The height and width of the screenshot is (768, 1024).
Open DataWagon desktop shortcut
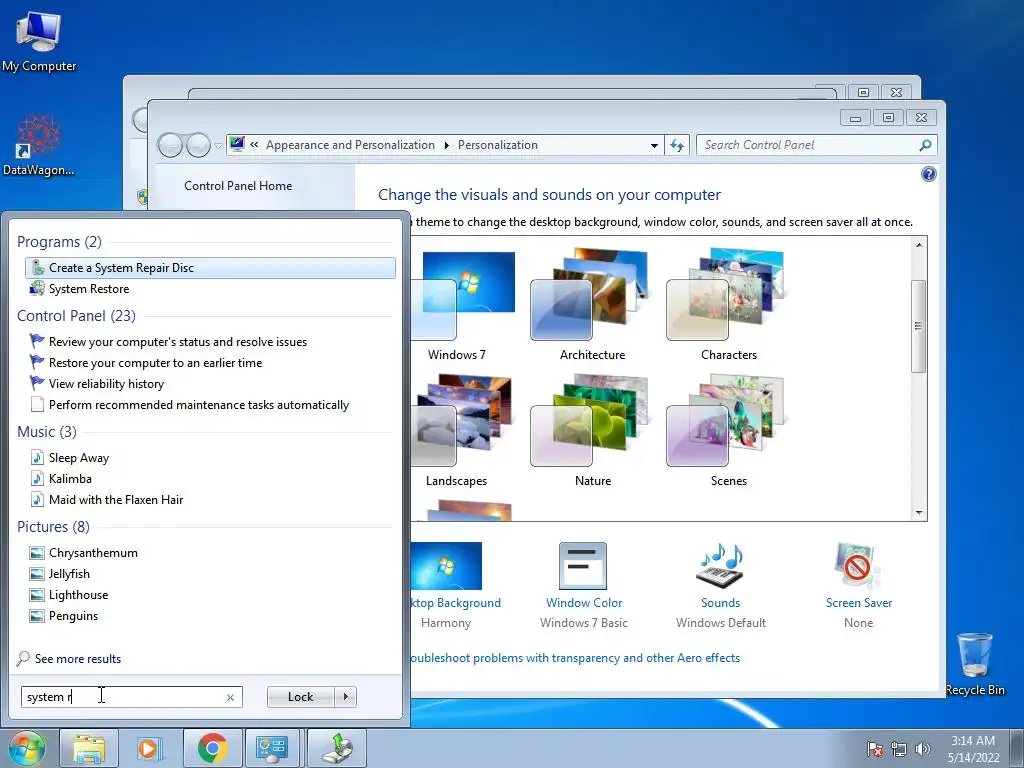click(39, 145)
